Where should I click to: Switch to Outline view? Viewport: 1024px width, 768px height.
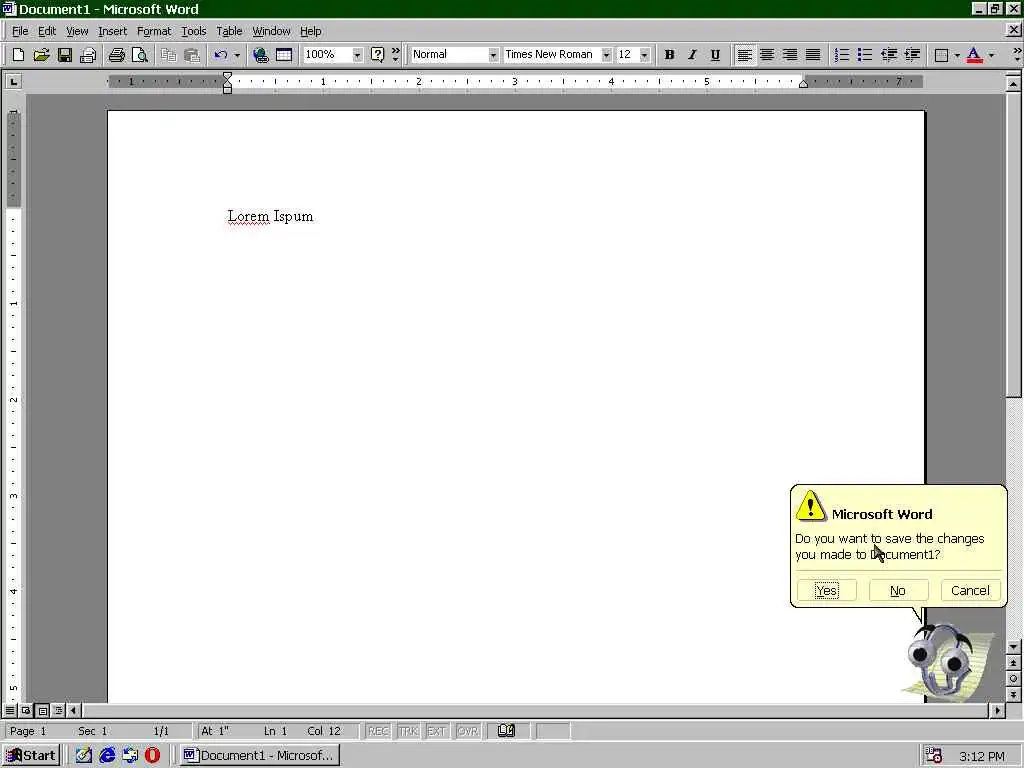click(x=58, y=710)
